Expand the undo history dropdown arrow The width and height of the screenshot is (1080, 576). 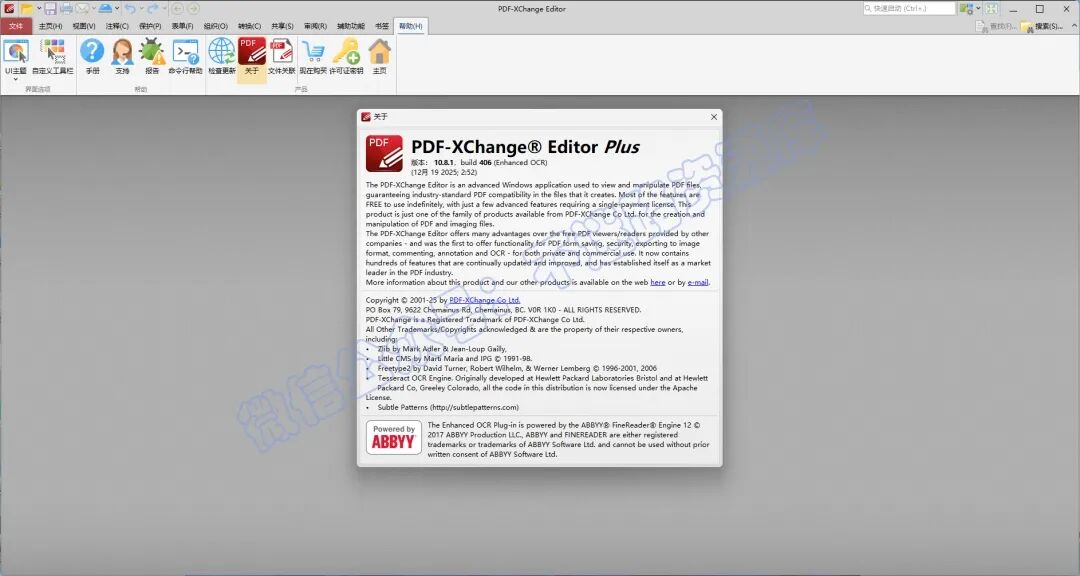141,8
